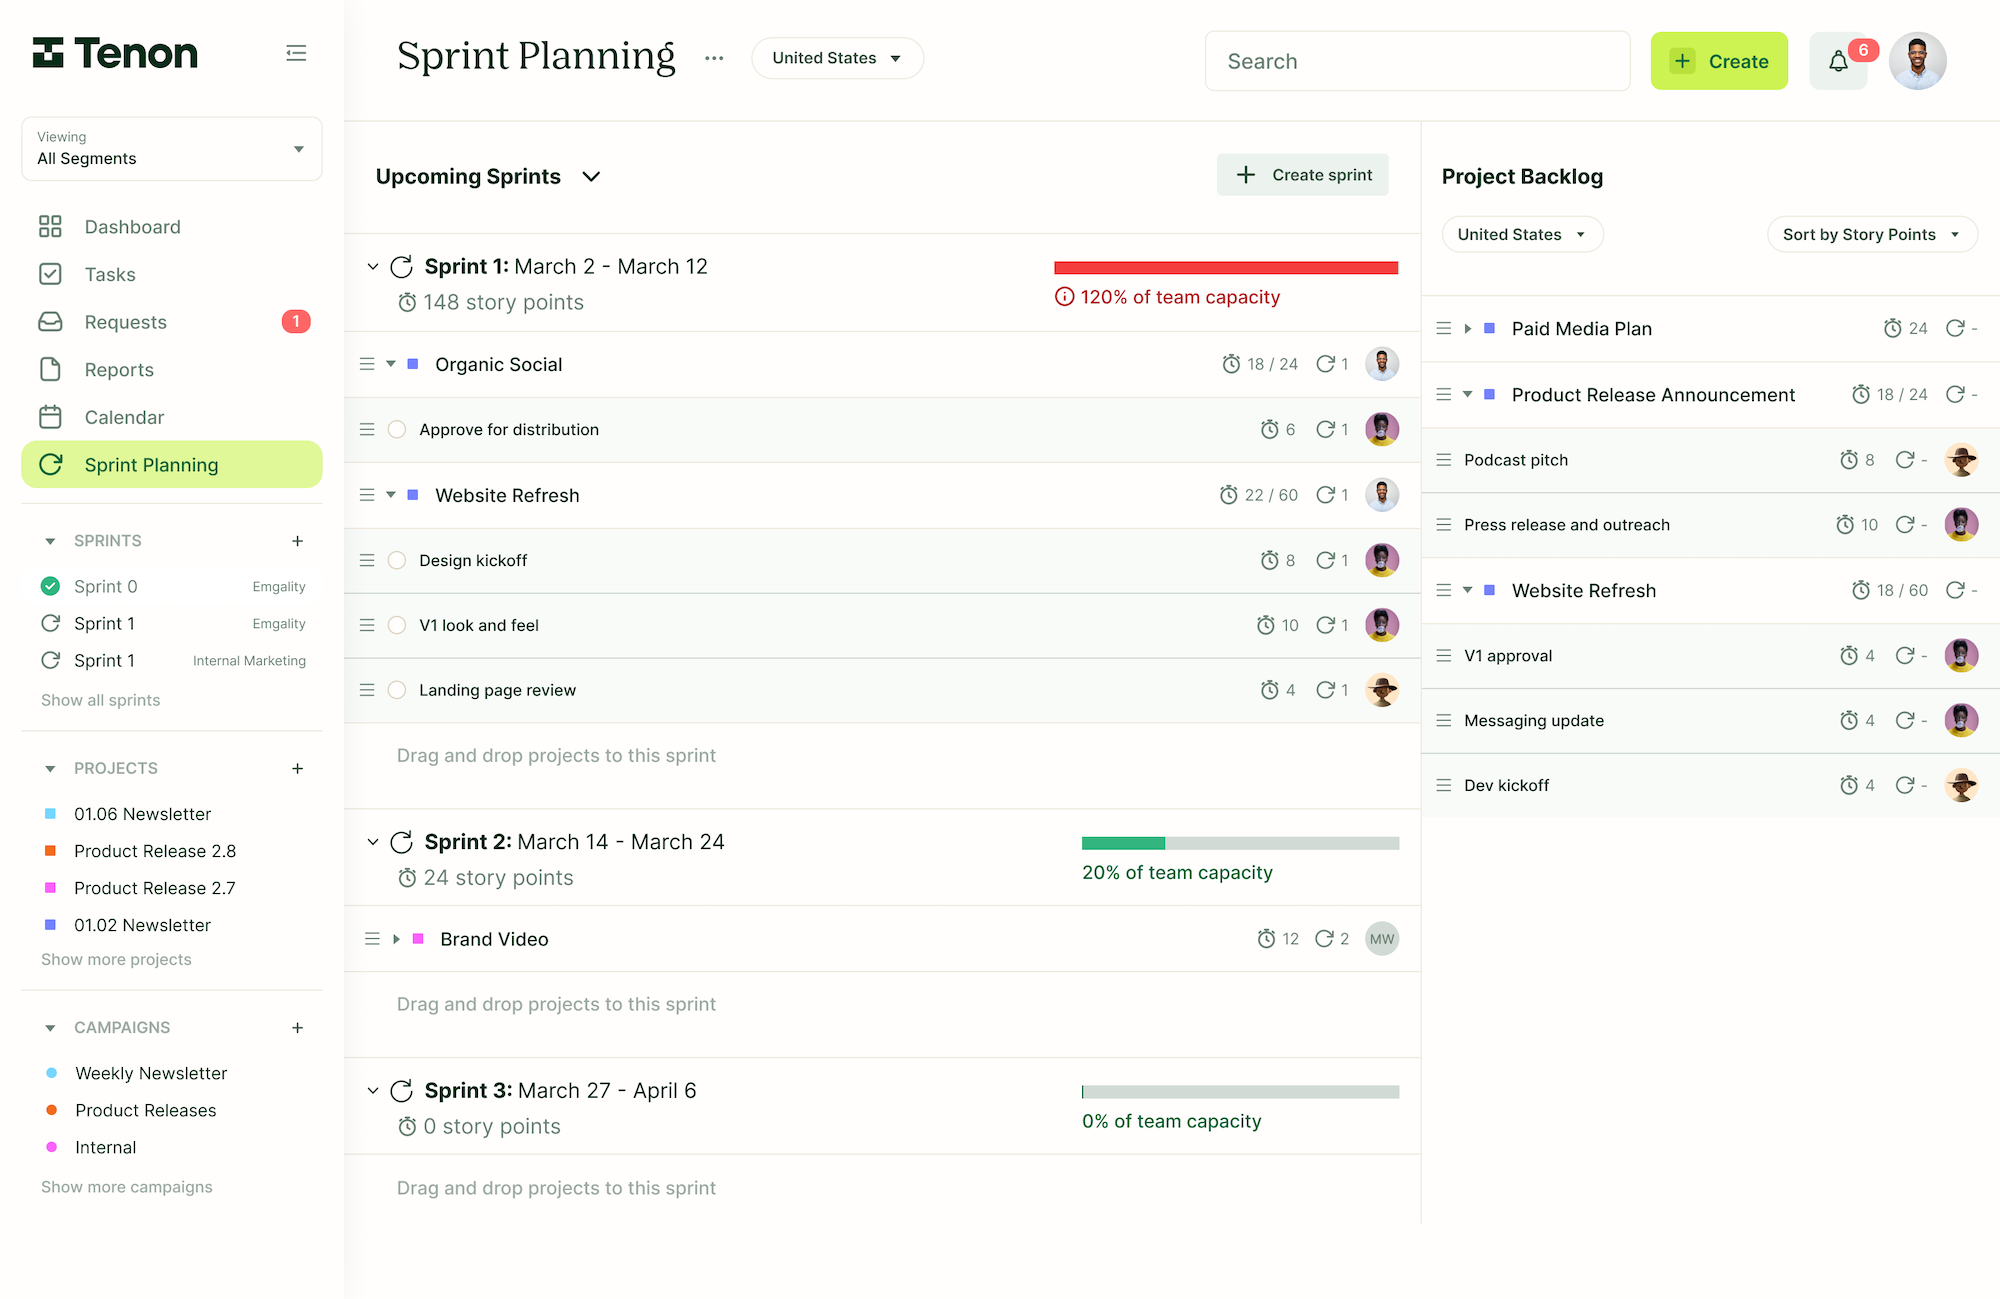The width and height of the screenshot is (2000, 1299).
Task: Open user profile avatar in top bar
Action: point(1917,61)
